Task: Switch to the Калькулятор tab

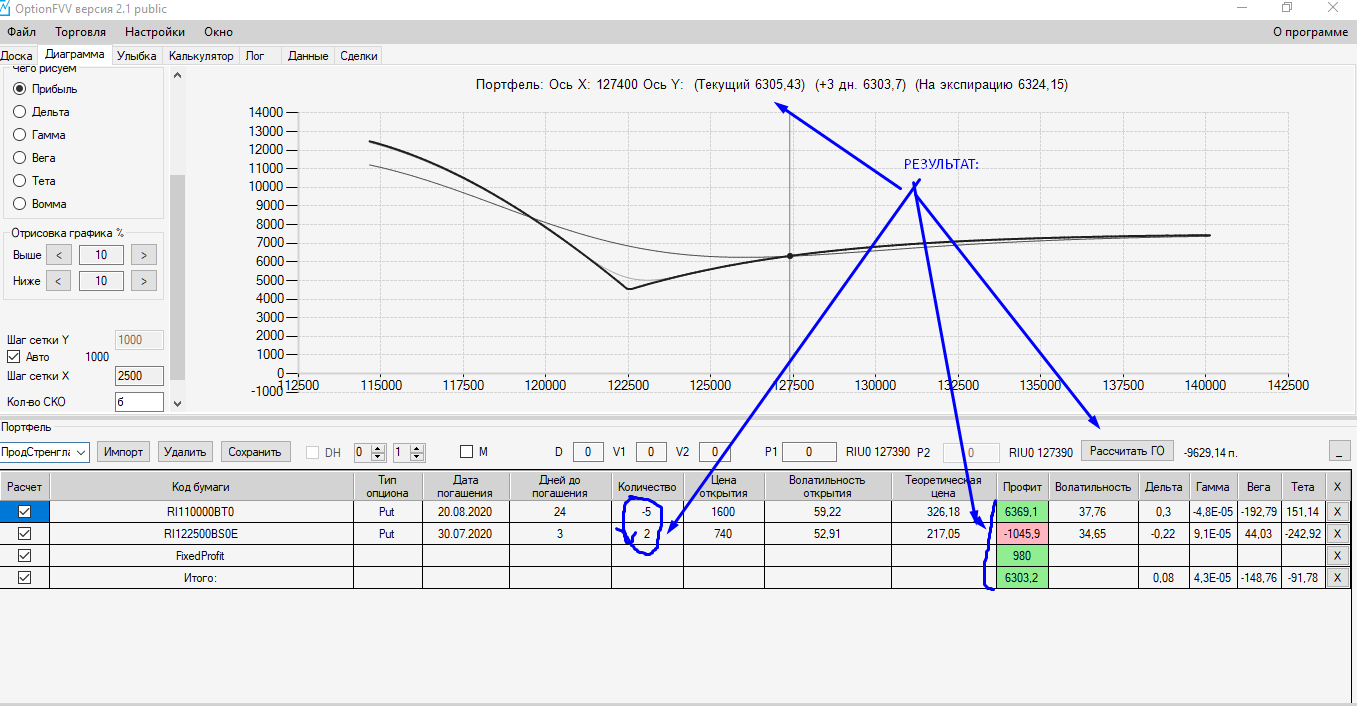Action: (201, 56)
